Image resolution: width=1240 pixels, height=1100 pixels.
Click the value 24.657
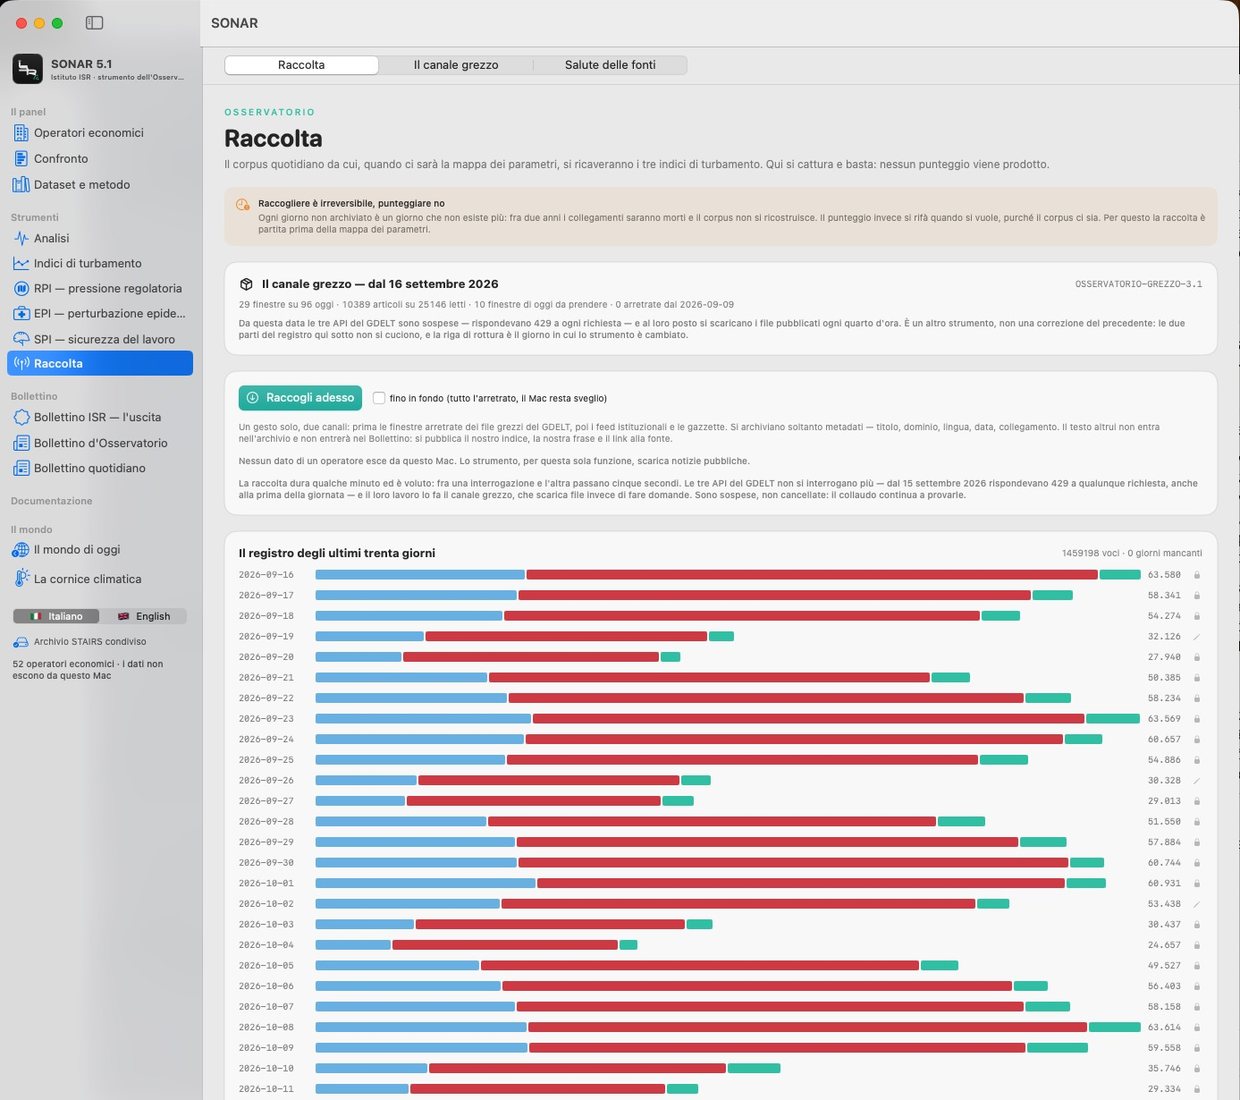[1164, 945]
